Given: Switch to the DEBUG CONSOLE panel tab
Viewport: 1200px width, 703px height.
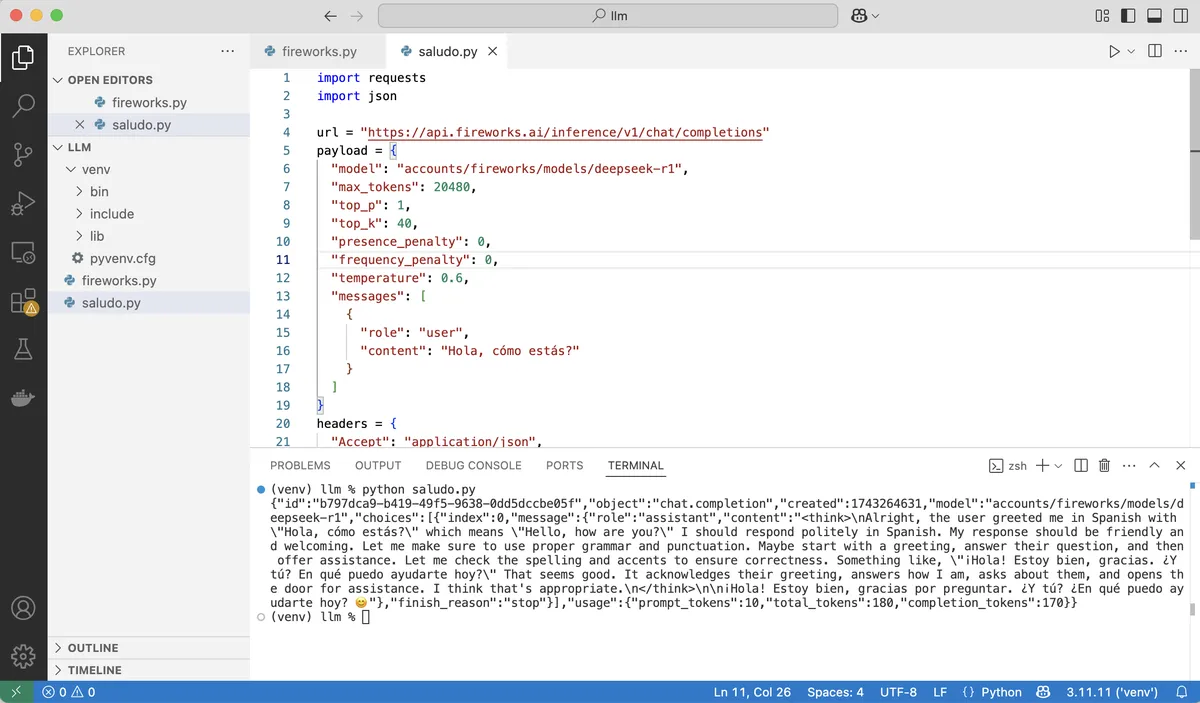Looking at the screenshot, I should [473, 465].
